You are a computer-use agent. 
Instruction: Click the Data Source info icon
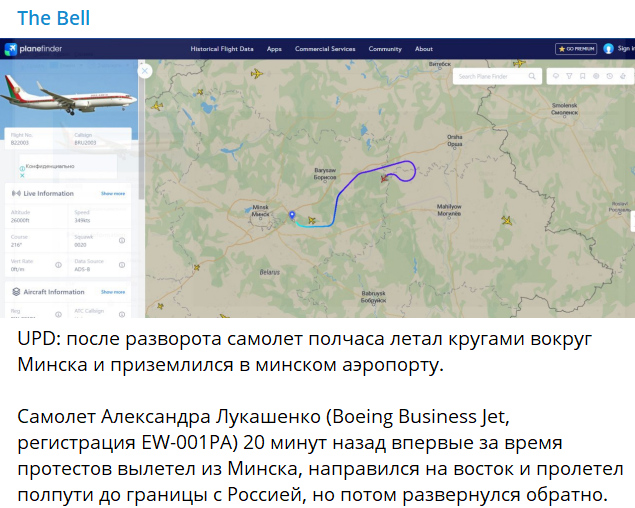(x=122, y=265)
